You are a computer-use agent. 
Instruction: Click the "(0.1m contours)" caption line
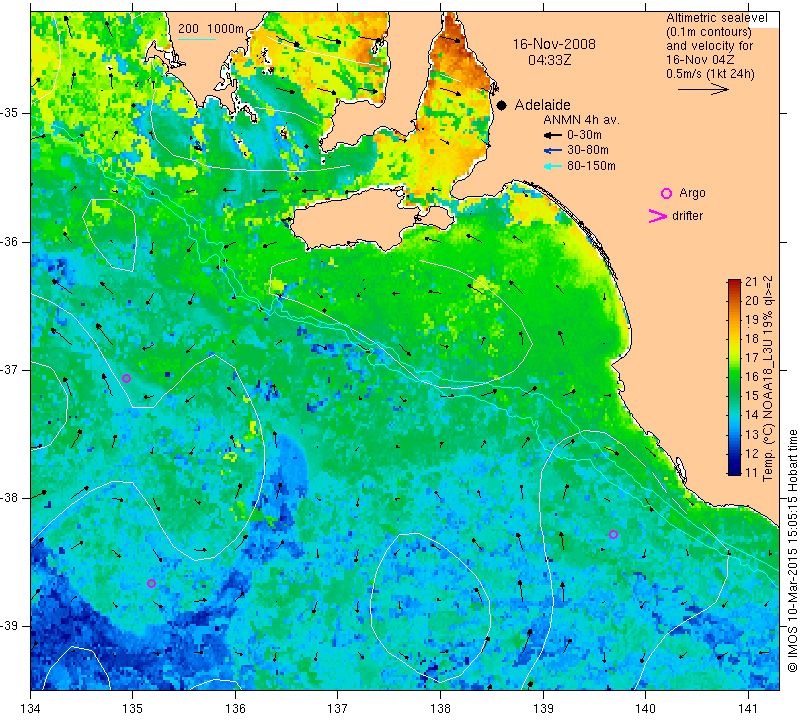click(x=709, y=32)
